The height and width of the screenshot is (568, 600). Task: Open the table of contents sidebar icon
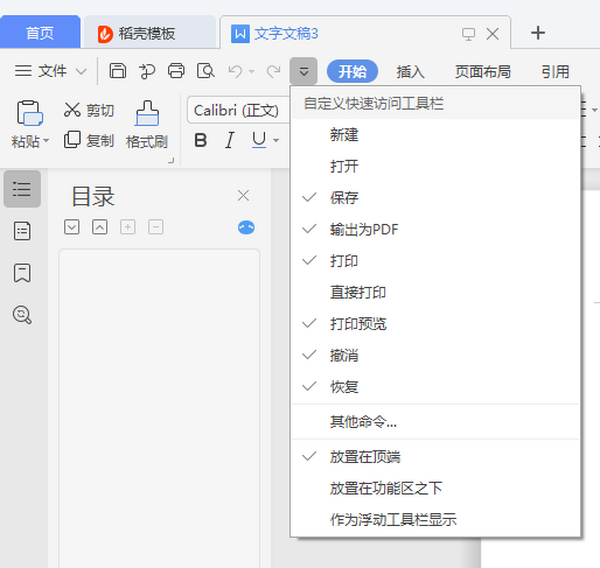[22, 189]
